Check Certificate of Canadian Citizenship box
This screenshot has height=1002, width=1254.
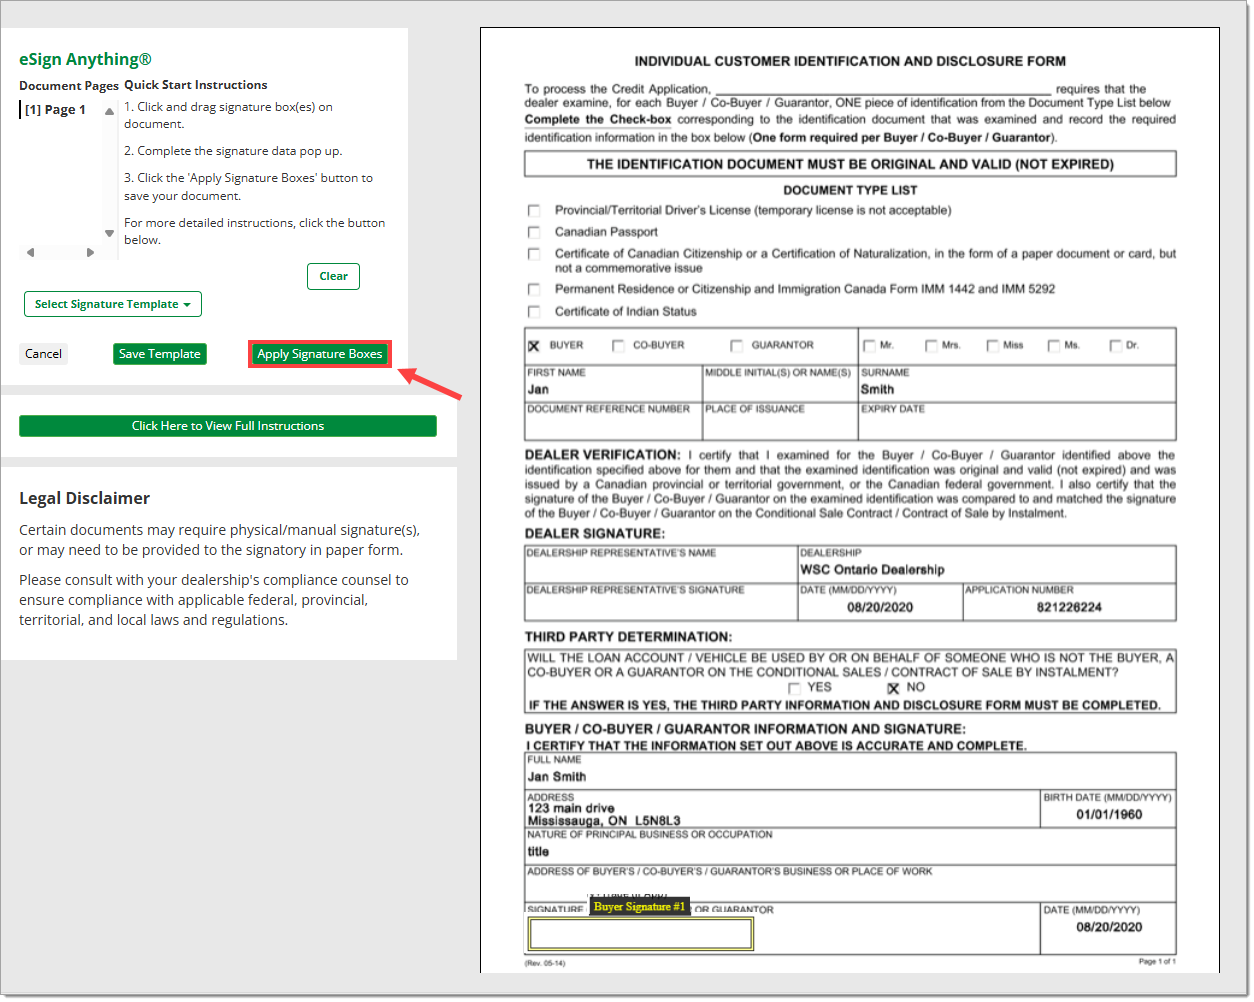[534, 254]
